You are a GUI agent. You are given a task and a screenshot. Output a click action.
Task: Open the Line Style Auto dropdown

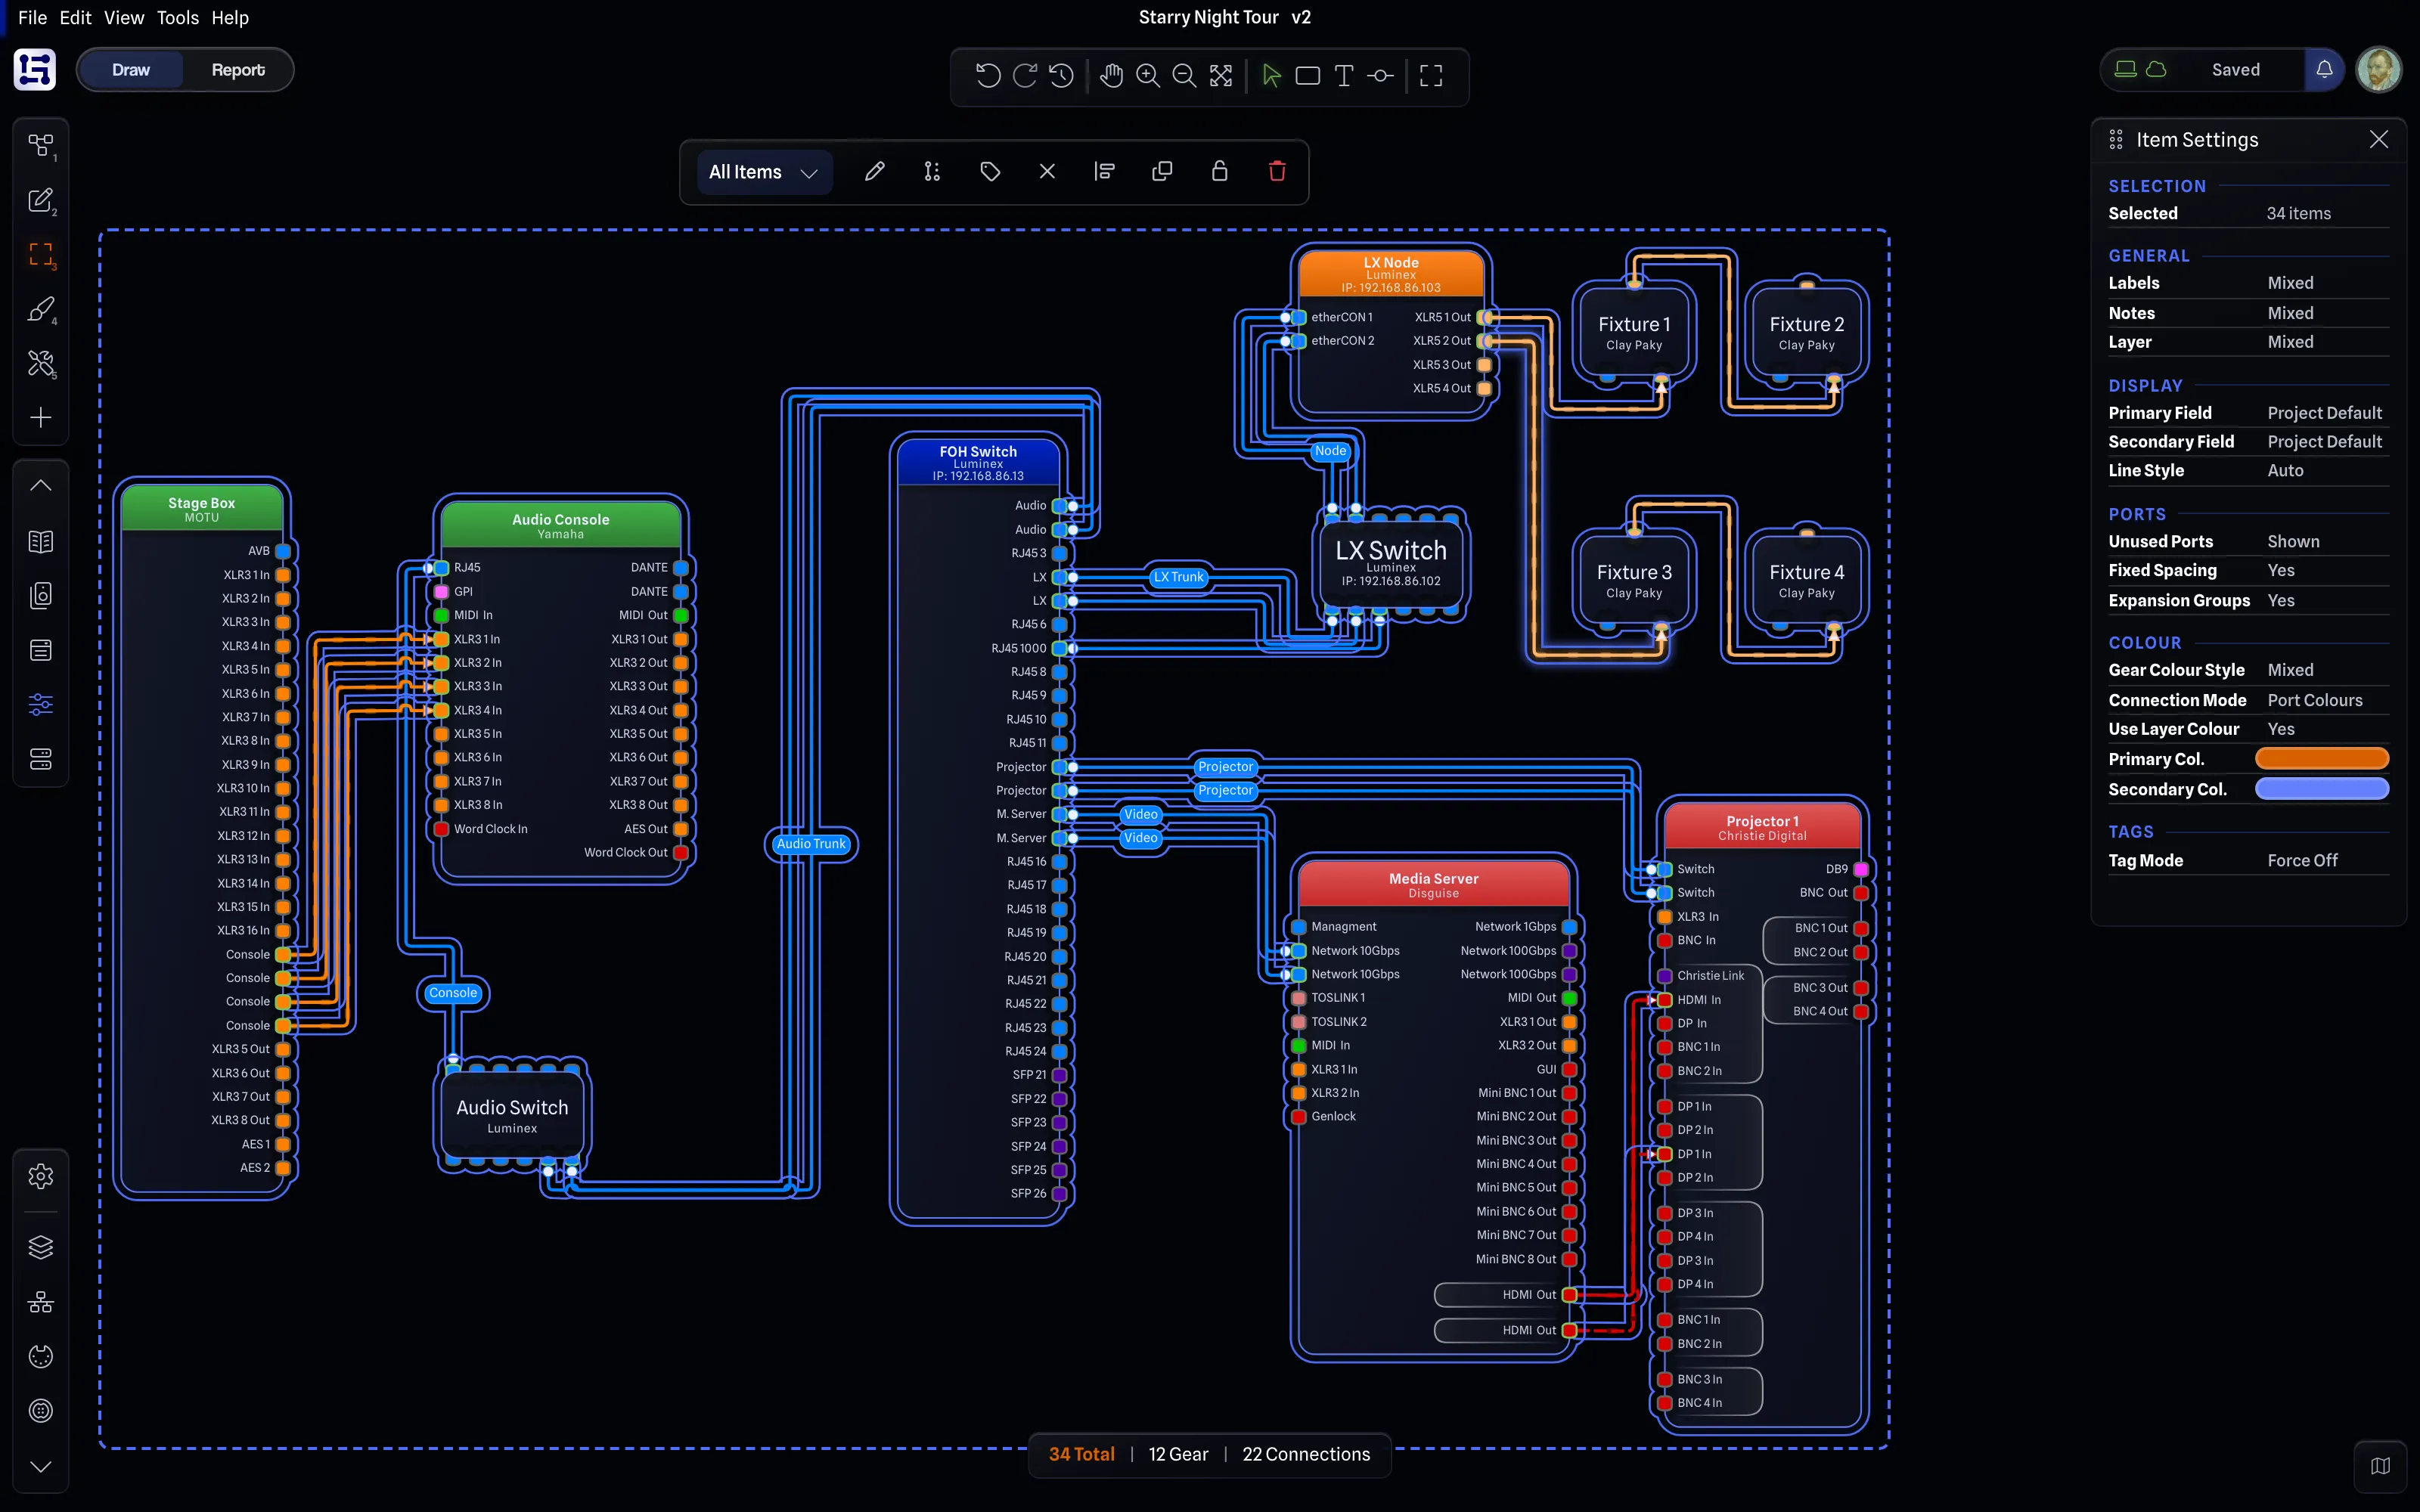pyautogui.click(x=2285, y=470)
